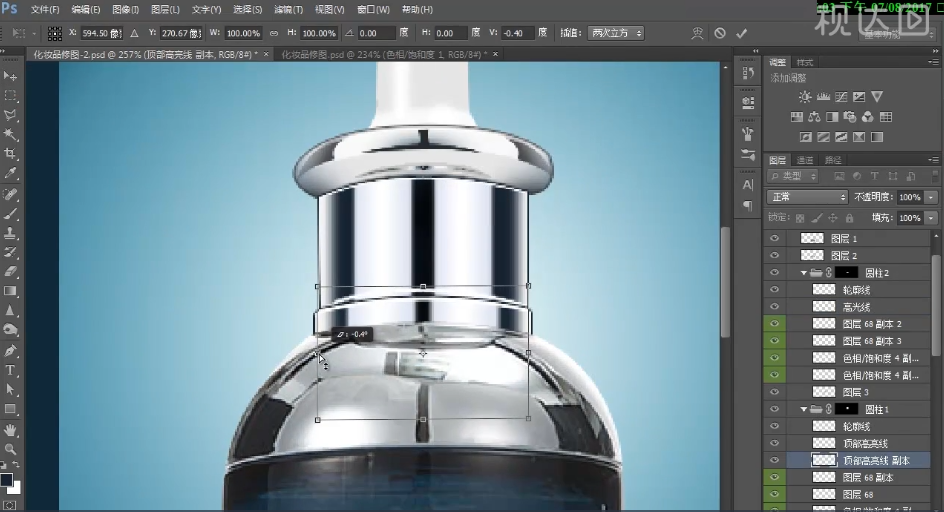The height and width of the screenshot is (512, 944).
Task: Select the Eyedropper tool
Action: [x=10, y=173]
